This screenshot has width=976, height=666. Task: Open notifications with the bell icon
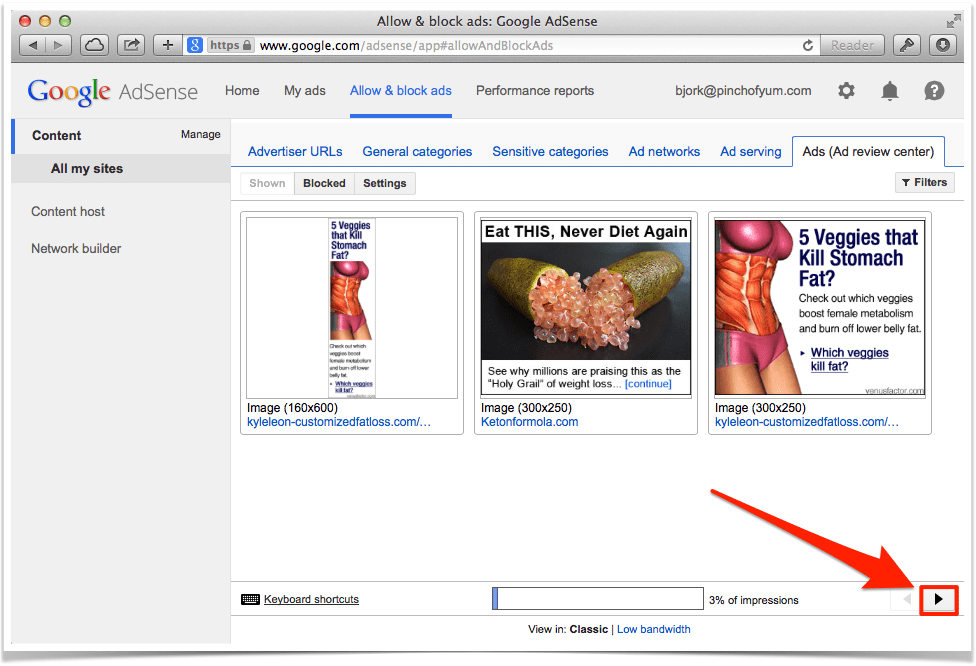[889, 90]
